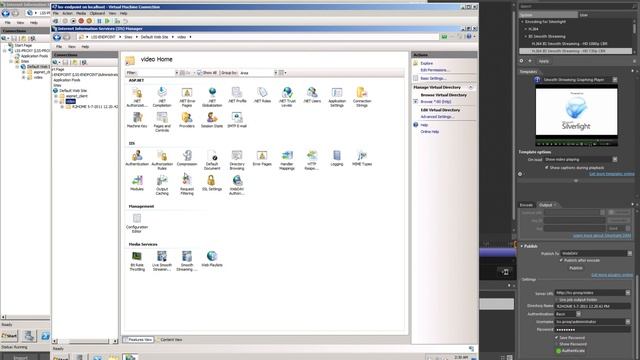Click the Filter input box
640x360 pixels.
coord(156,73)
